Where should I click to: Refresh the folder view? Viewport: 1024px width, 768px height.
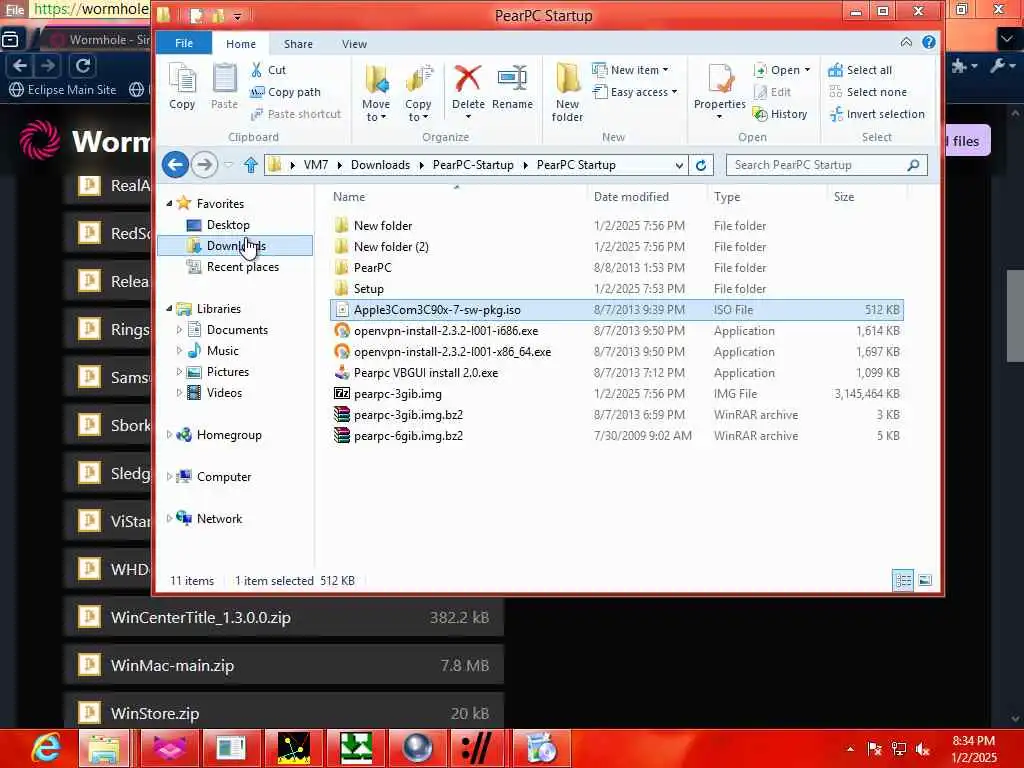(x=701, y=165)
